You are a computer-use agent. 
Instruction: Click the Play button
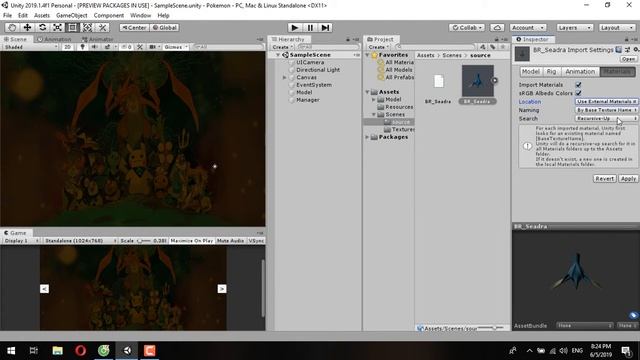pyautogui.click(x=294, y=27)
